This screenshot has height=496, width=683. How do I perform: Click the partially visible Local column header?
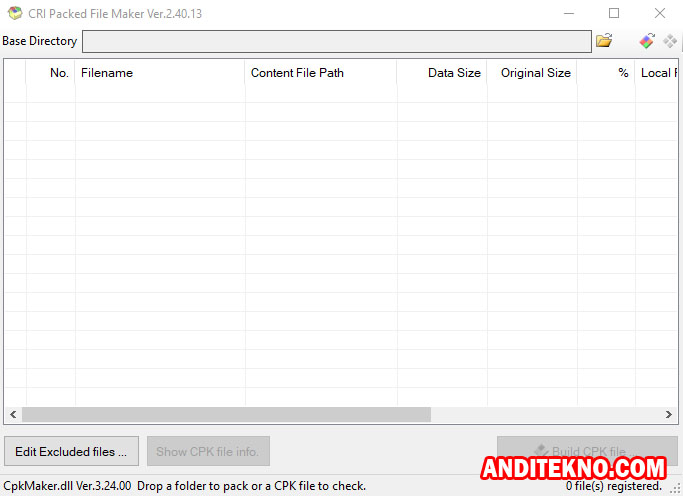pos(656,73)
